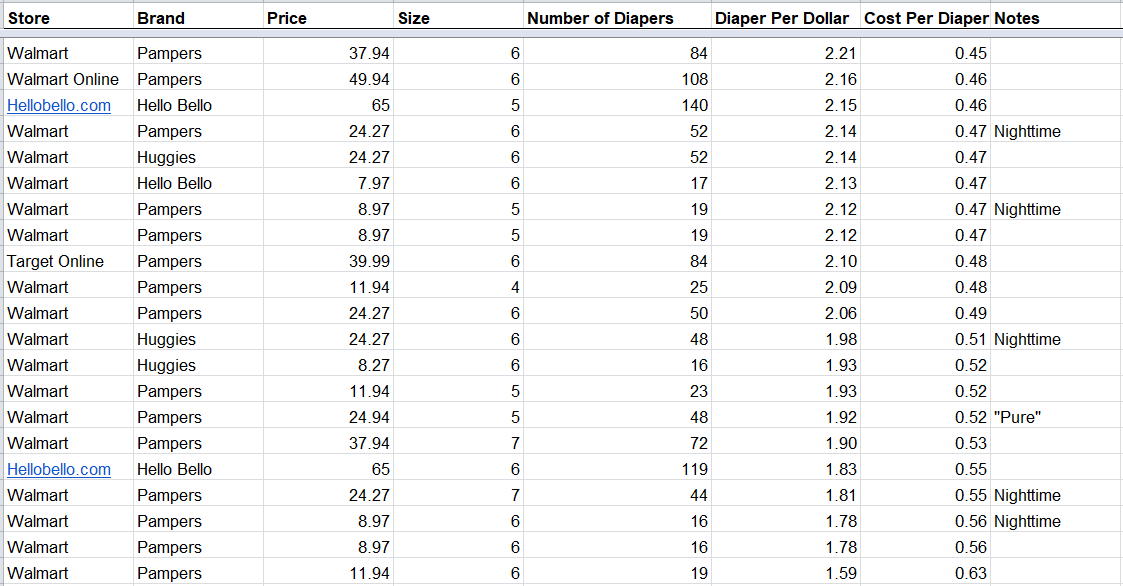Screen dimensions: 1123x586
Task: Click Diaper Per Dollar value 2.16
Action: [x=841, y=79]
